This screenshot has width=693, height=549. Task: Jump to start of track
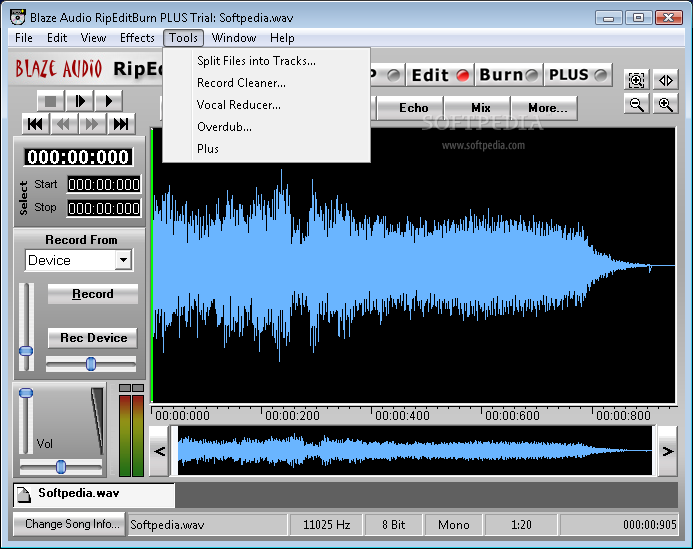click(x=36, y=124)
